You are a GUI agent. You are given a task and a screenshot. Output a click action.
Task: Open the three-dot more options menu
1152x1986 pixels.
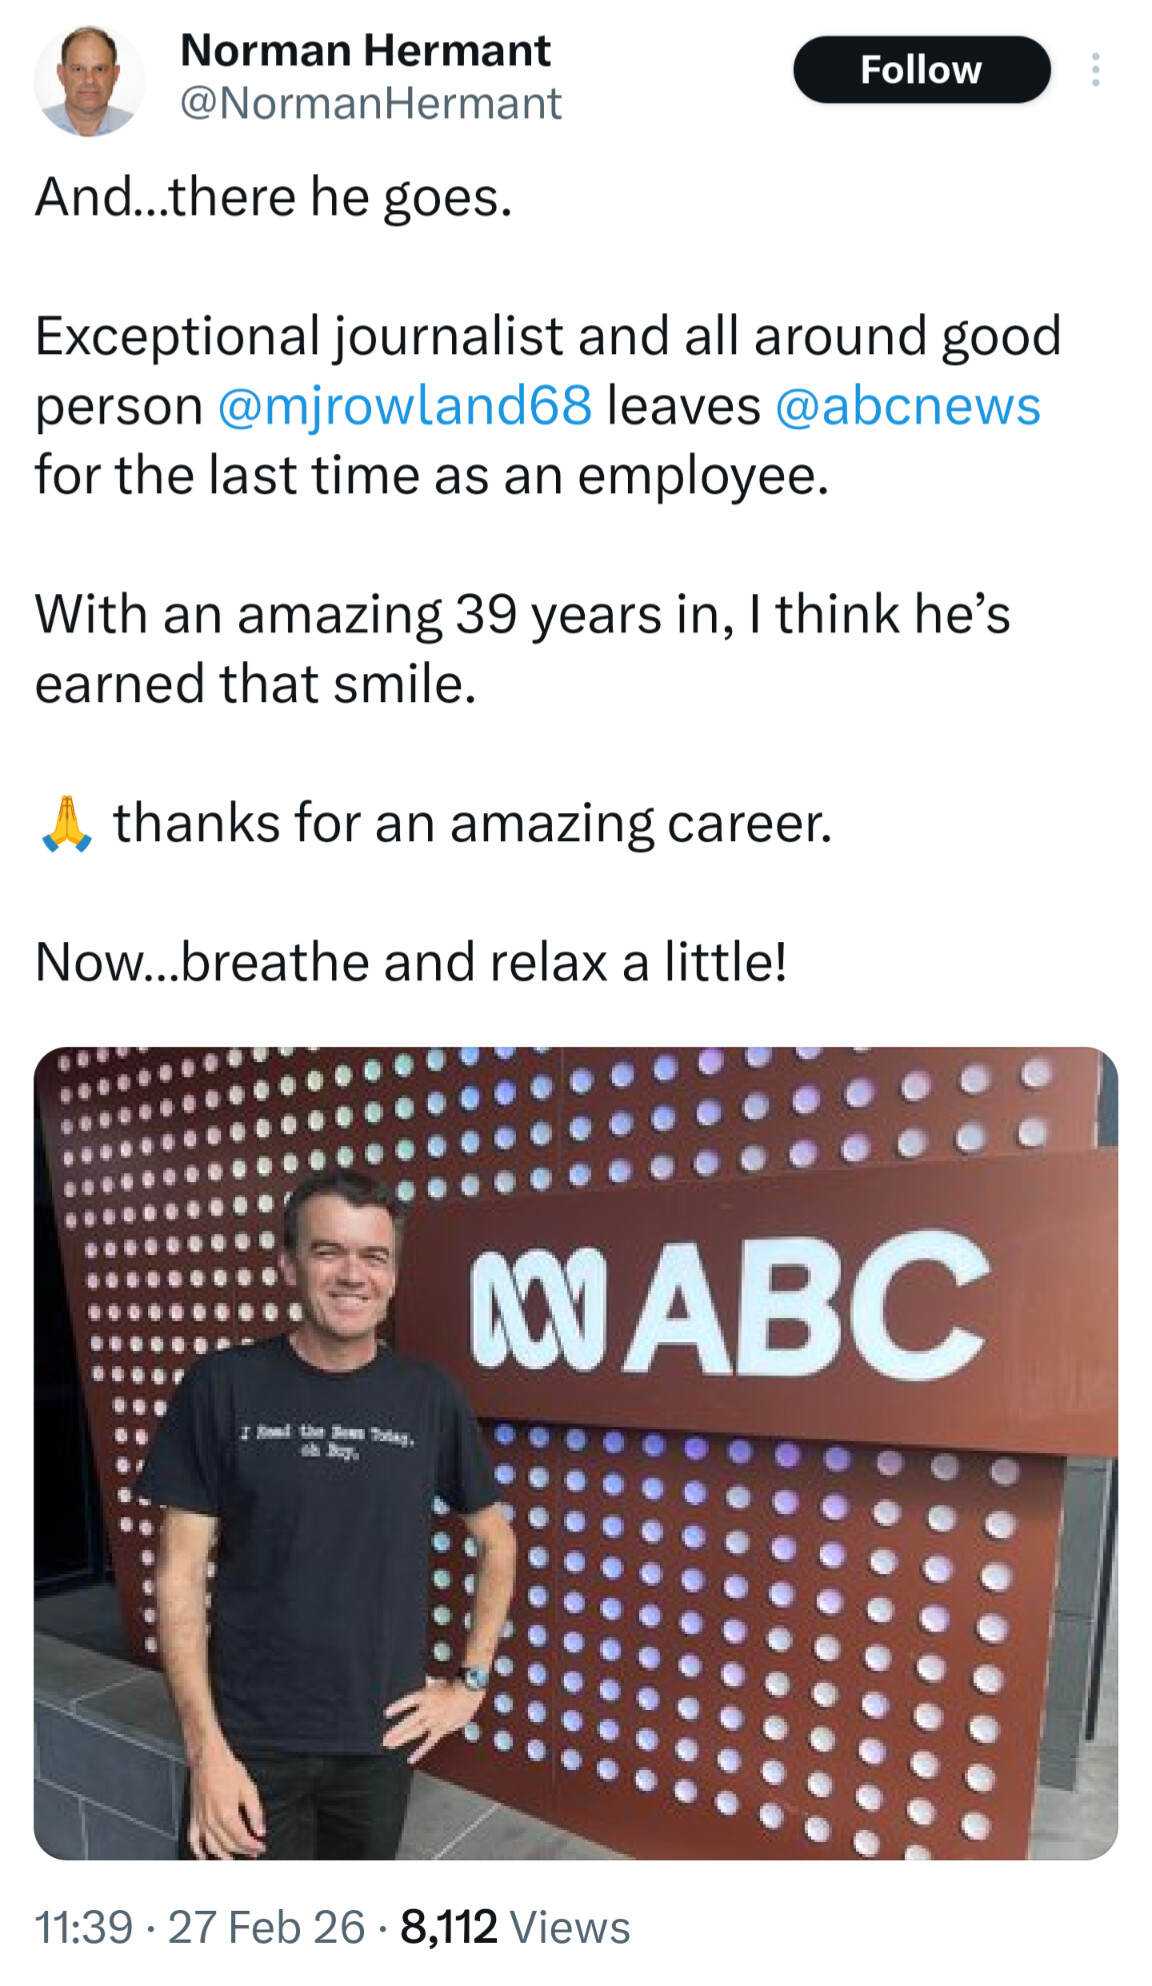[1095, 70]
